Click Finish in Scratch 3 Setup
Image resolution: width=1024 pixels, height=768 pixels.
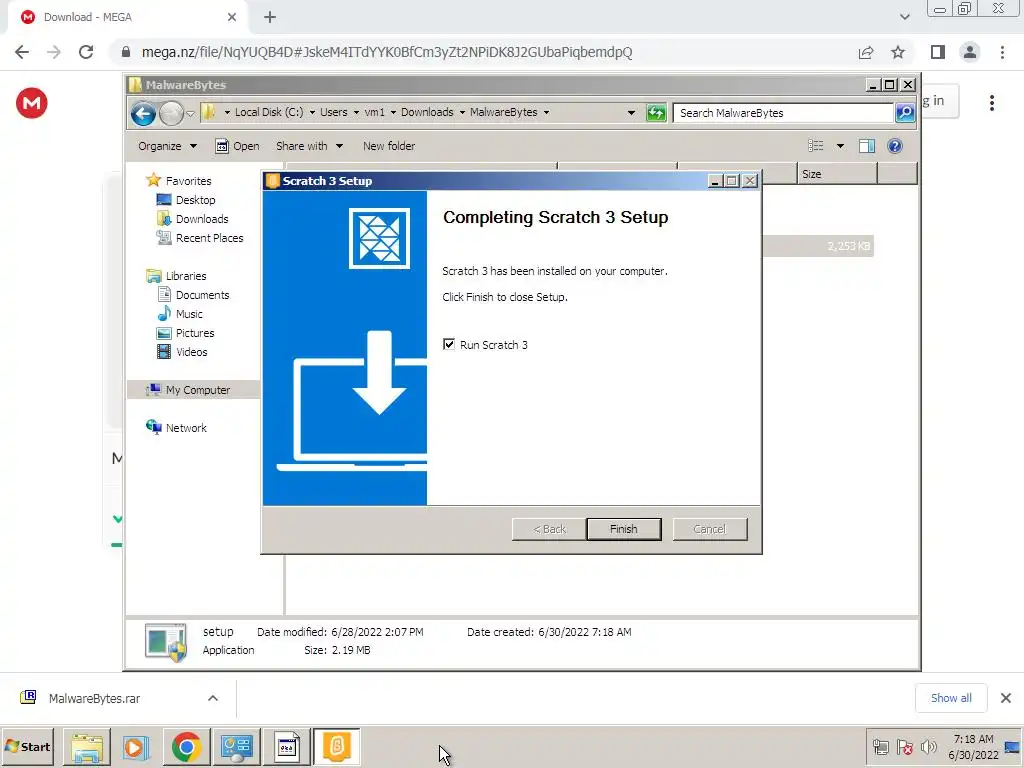click(623, 529)
